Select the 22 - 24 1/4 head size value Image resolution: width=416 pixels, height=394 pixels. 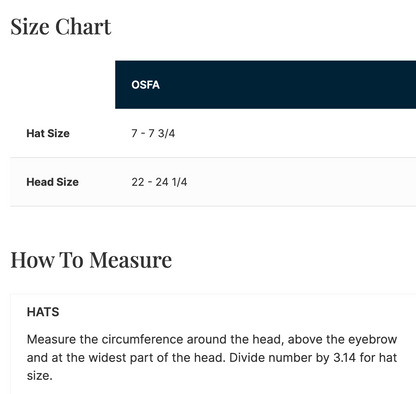click(x=159, y=182)
